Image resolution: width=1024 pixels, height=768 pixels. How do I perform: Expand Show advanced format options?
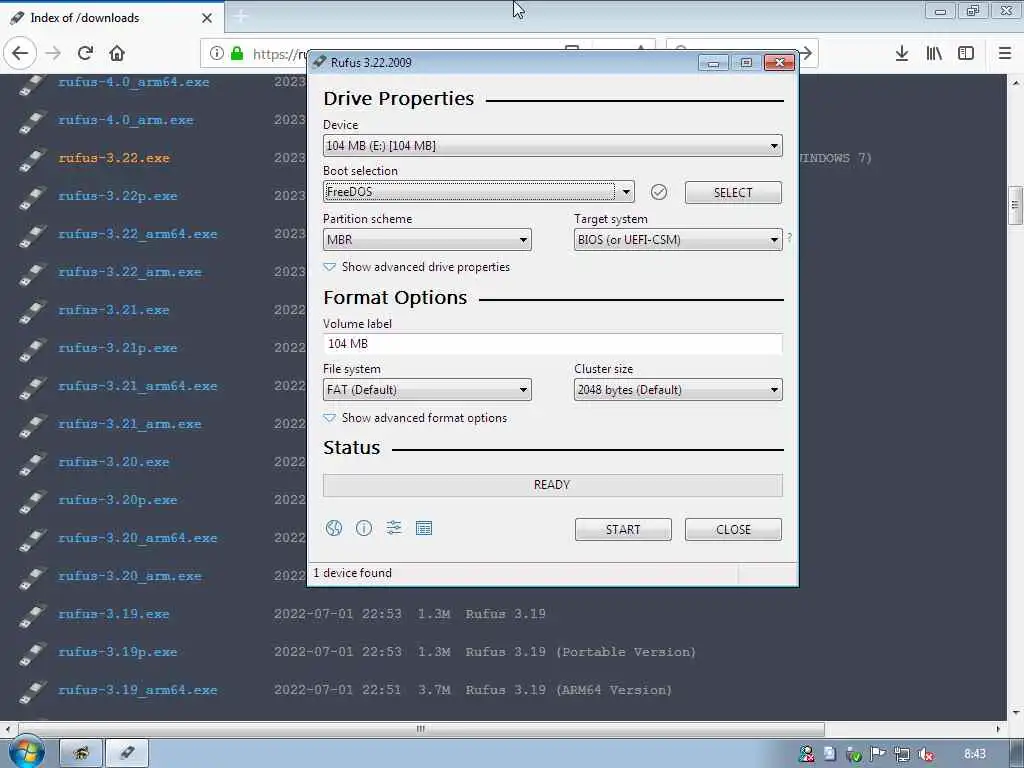click(415, 418)
